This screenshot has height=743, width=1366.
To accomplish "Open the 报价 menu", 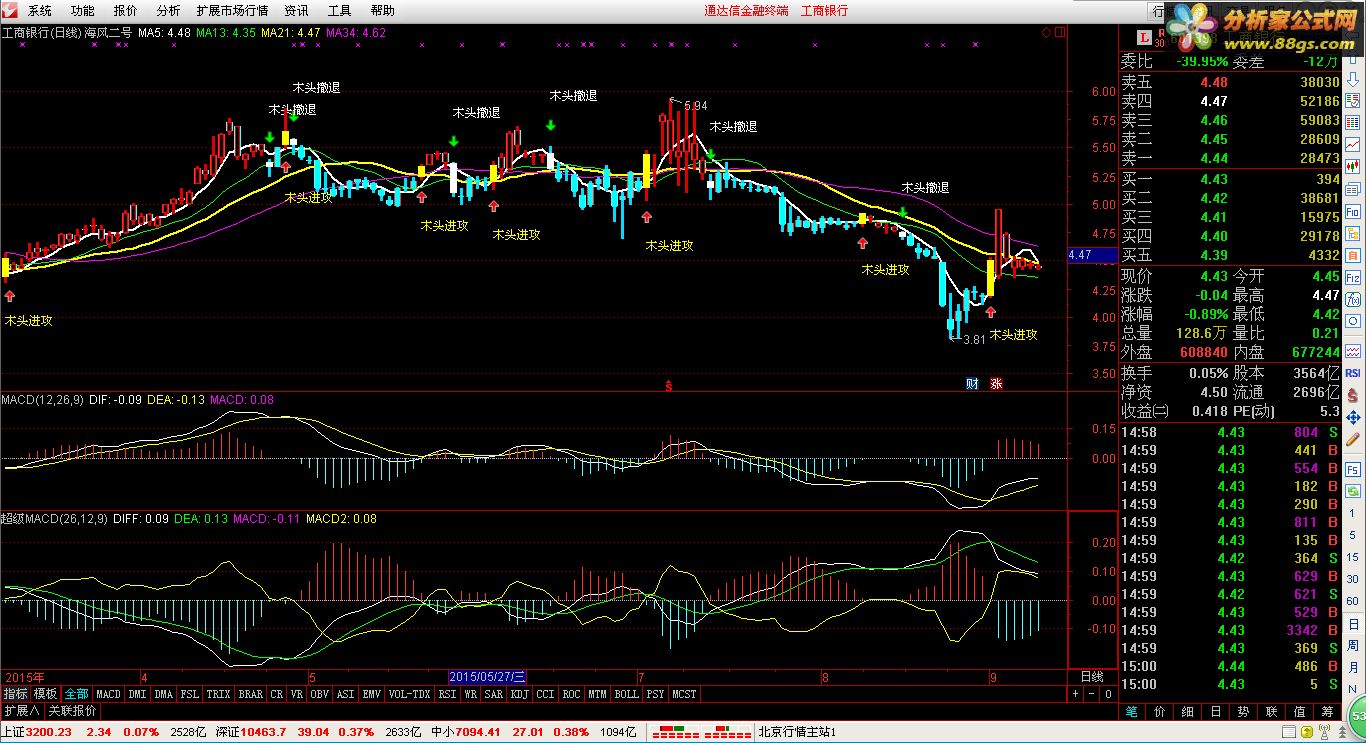I will point(126,11).
